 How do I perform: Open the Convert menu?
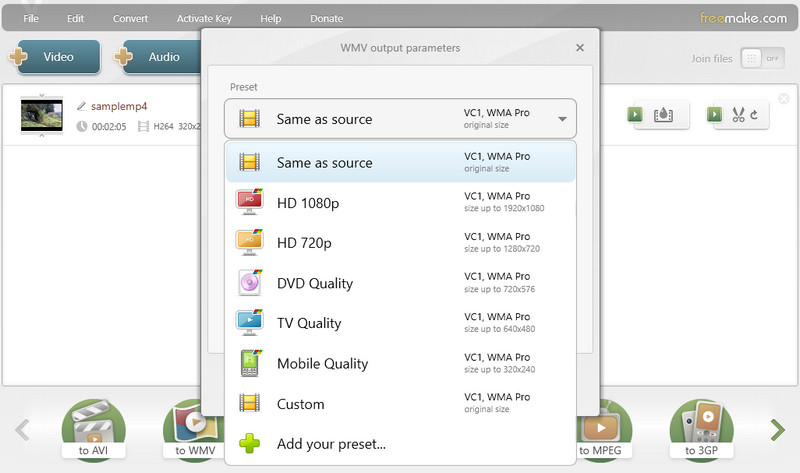[x=130, y=18]
